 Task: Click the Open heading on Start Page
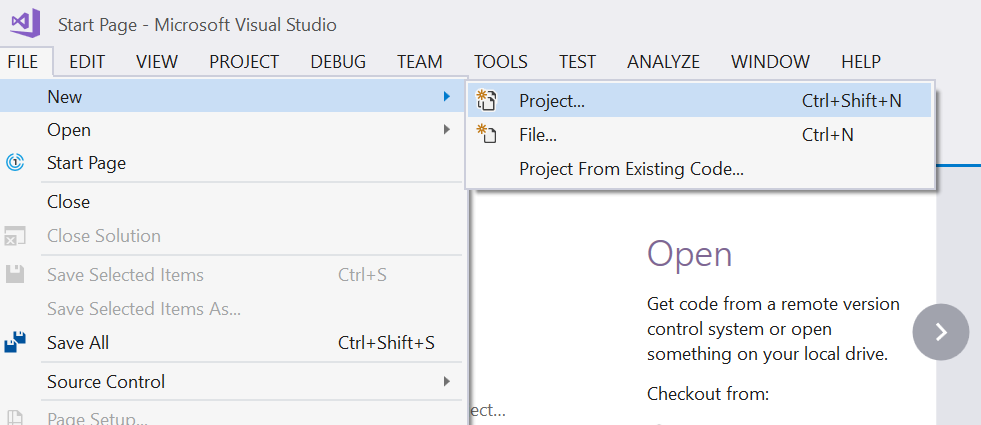tap(689, 254)
